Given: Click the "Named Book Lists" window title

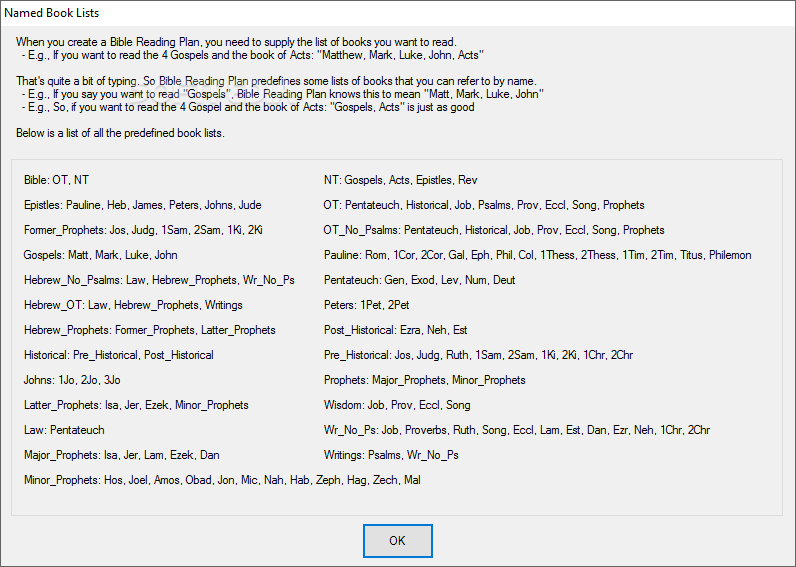Looking at the screenshot, I should click(x=52, y=13).
